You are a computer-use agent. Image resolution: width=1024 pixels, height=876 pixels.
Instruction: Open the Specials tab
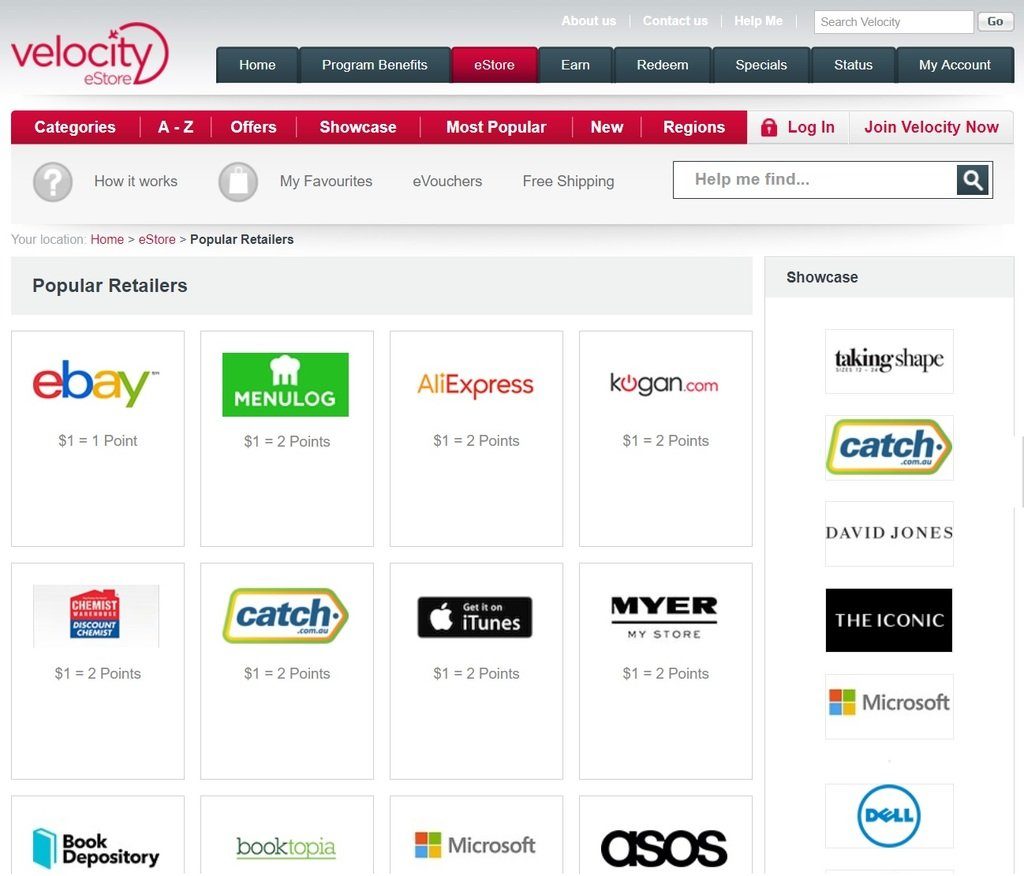761,65
